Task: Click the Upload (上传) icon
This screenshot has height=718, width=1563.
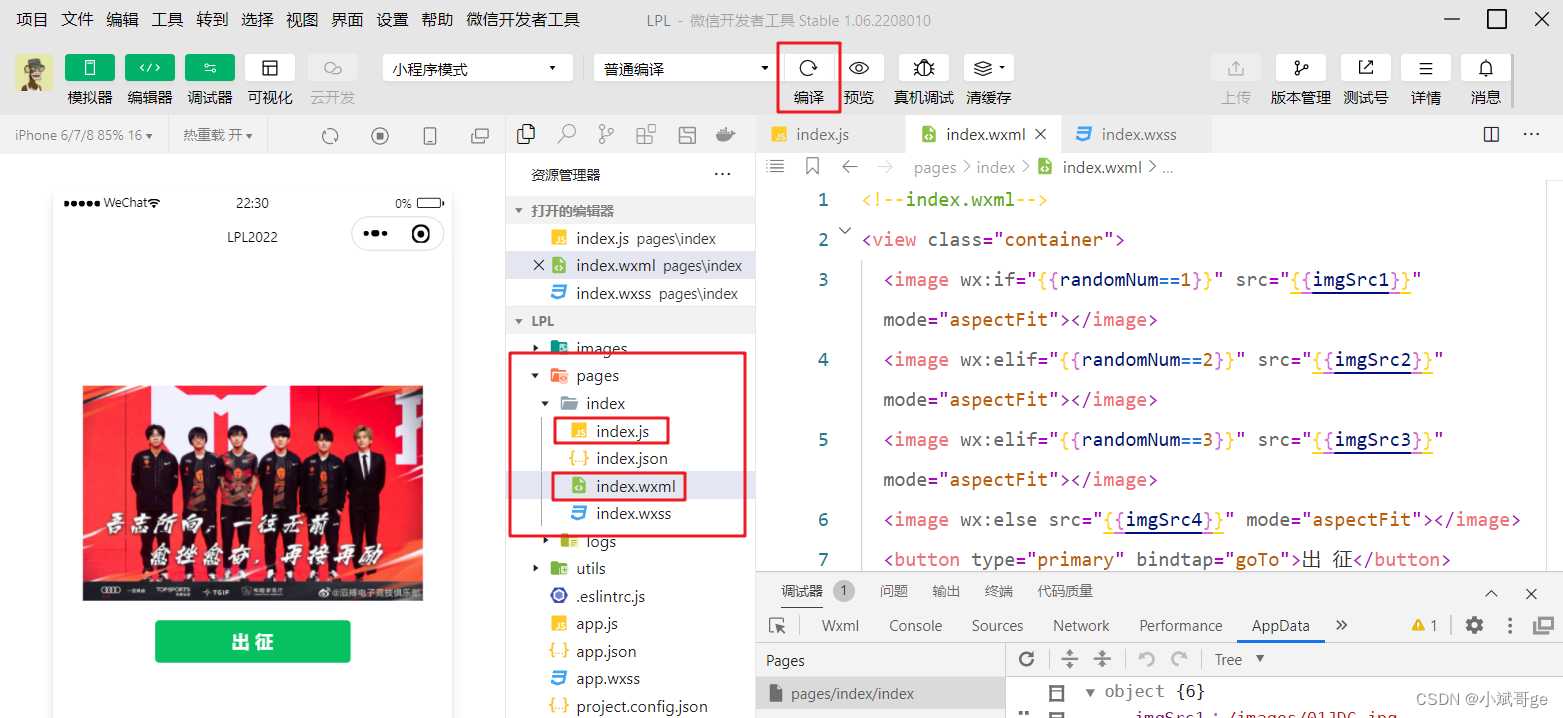Action: [1236, 68]
